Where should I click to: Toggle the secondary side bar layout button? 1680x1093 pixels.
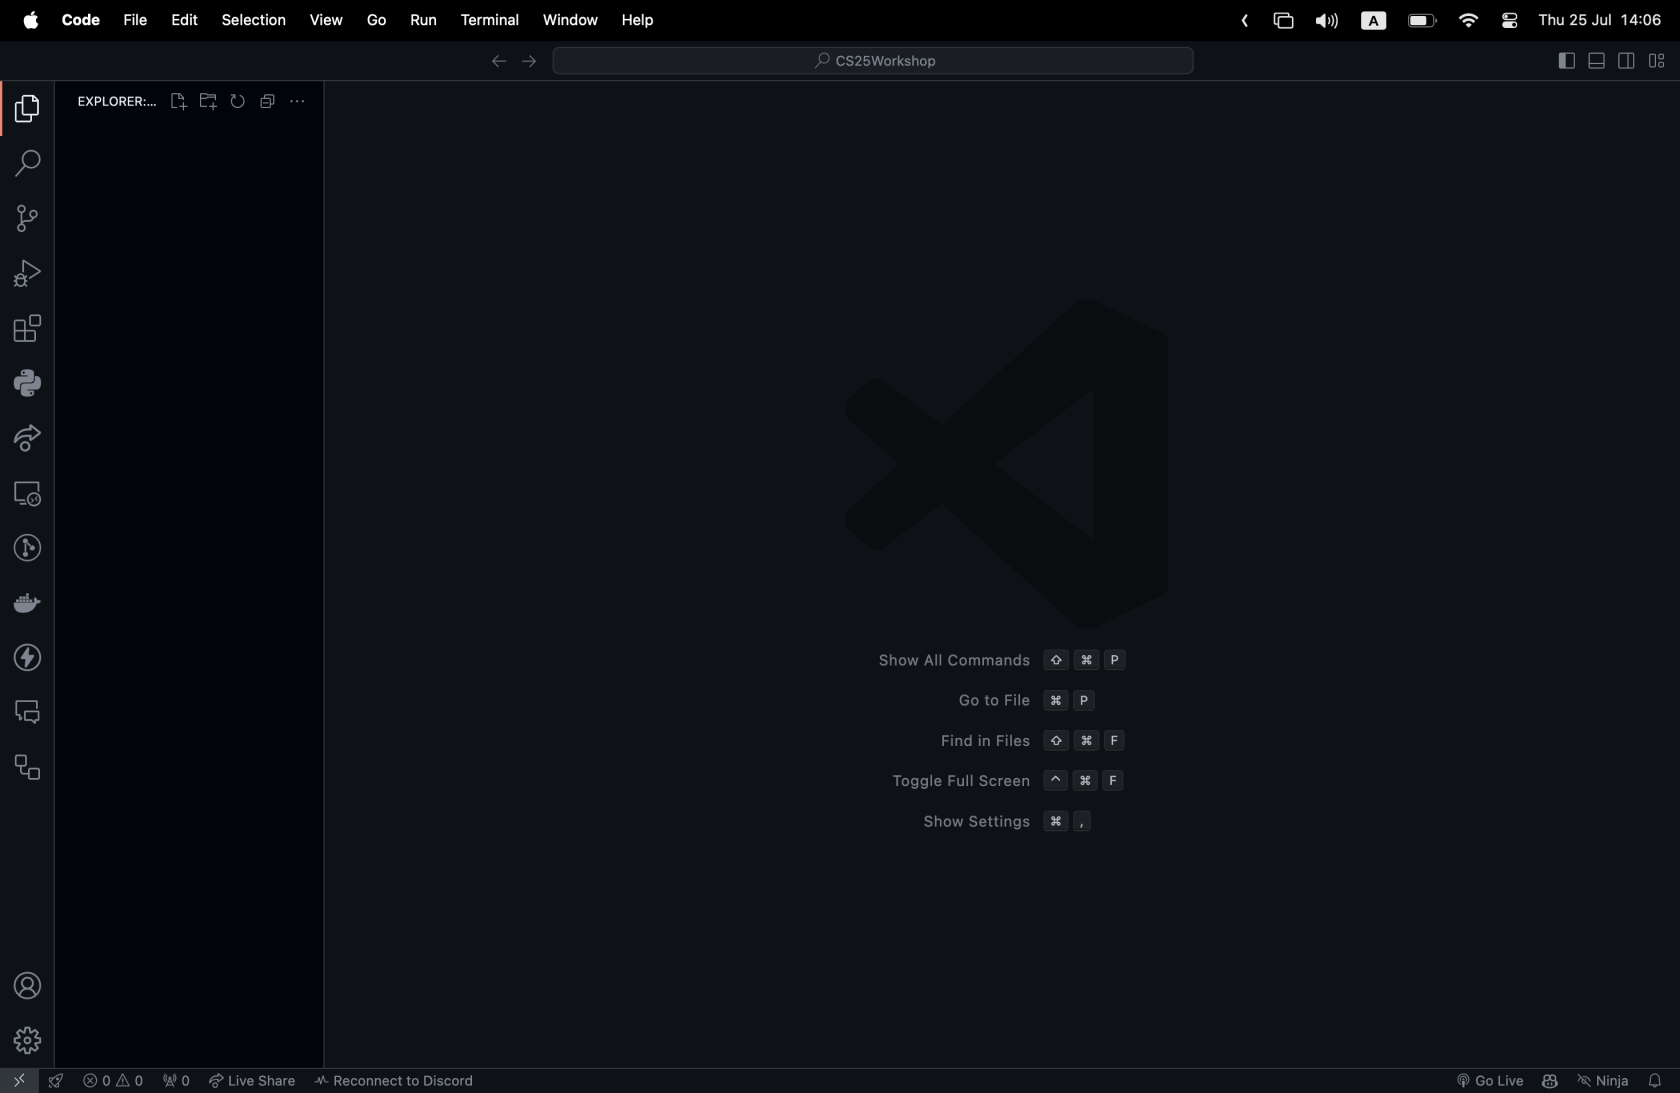1627,61
